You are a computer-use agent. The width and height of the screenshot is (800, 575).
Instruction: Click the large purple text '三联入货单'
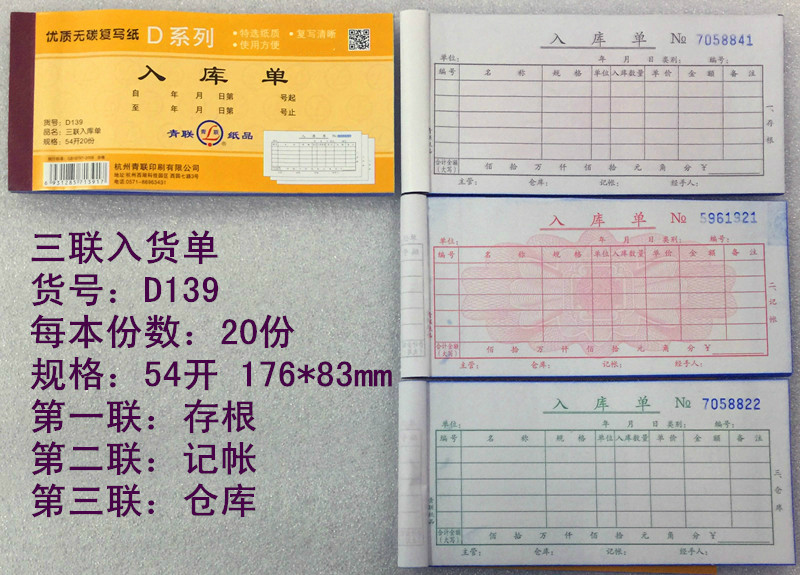point(124,248)
